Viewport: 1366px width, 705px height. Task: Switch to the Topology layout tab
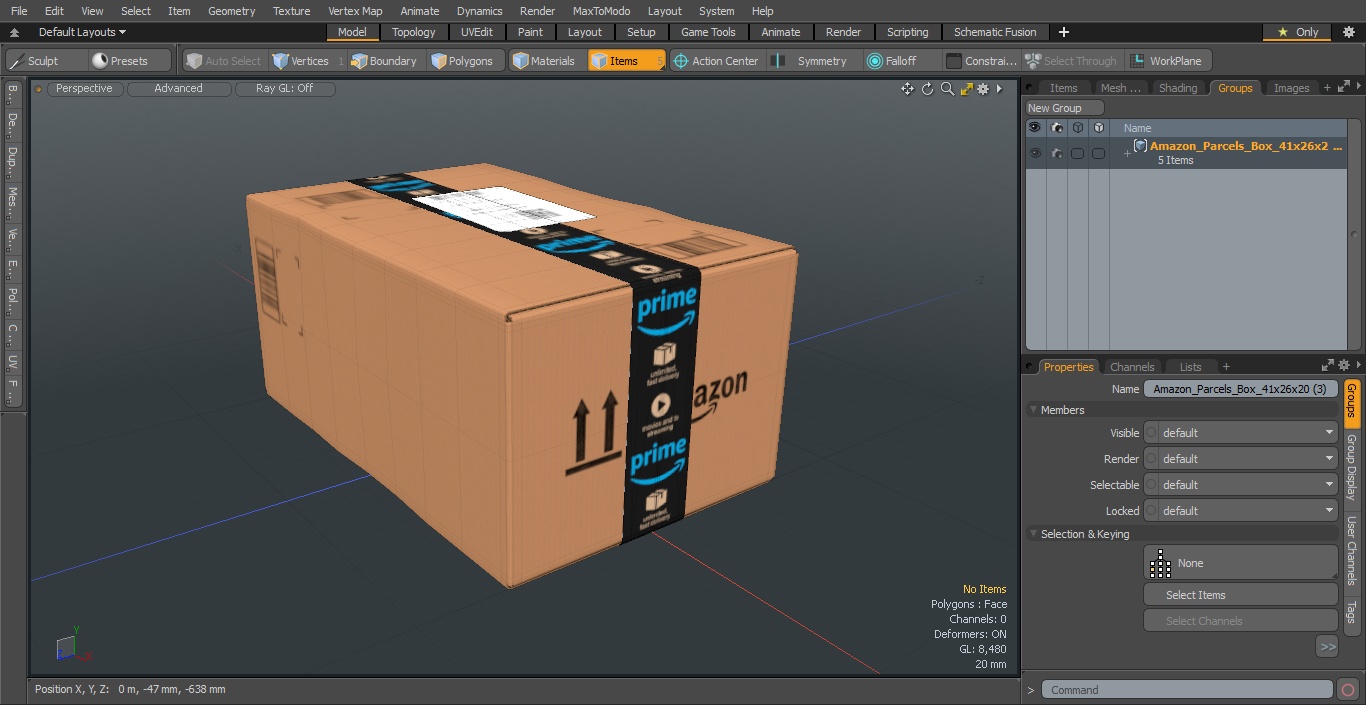click(x=413, y=32)
